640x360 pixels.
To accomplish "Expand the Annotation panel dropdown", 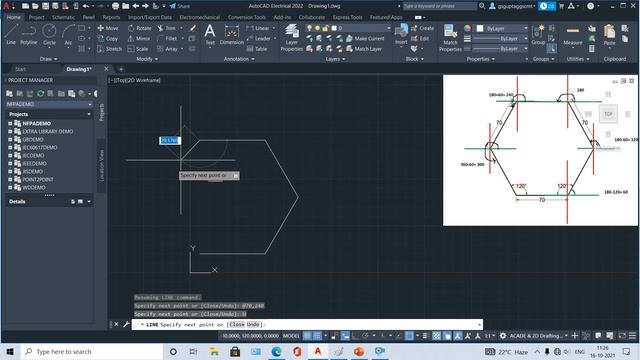I will click(x=239, y=59).
